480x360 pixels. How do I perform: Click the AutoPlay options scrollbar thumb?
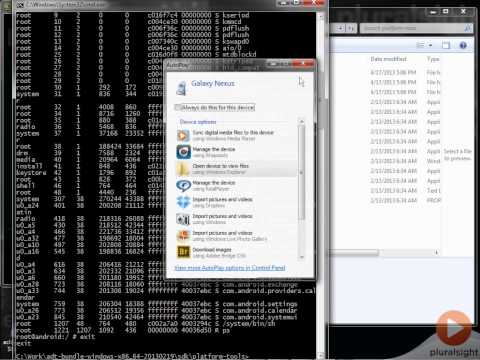coord(302,172)
